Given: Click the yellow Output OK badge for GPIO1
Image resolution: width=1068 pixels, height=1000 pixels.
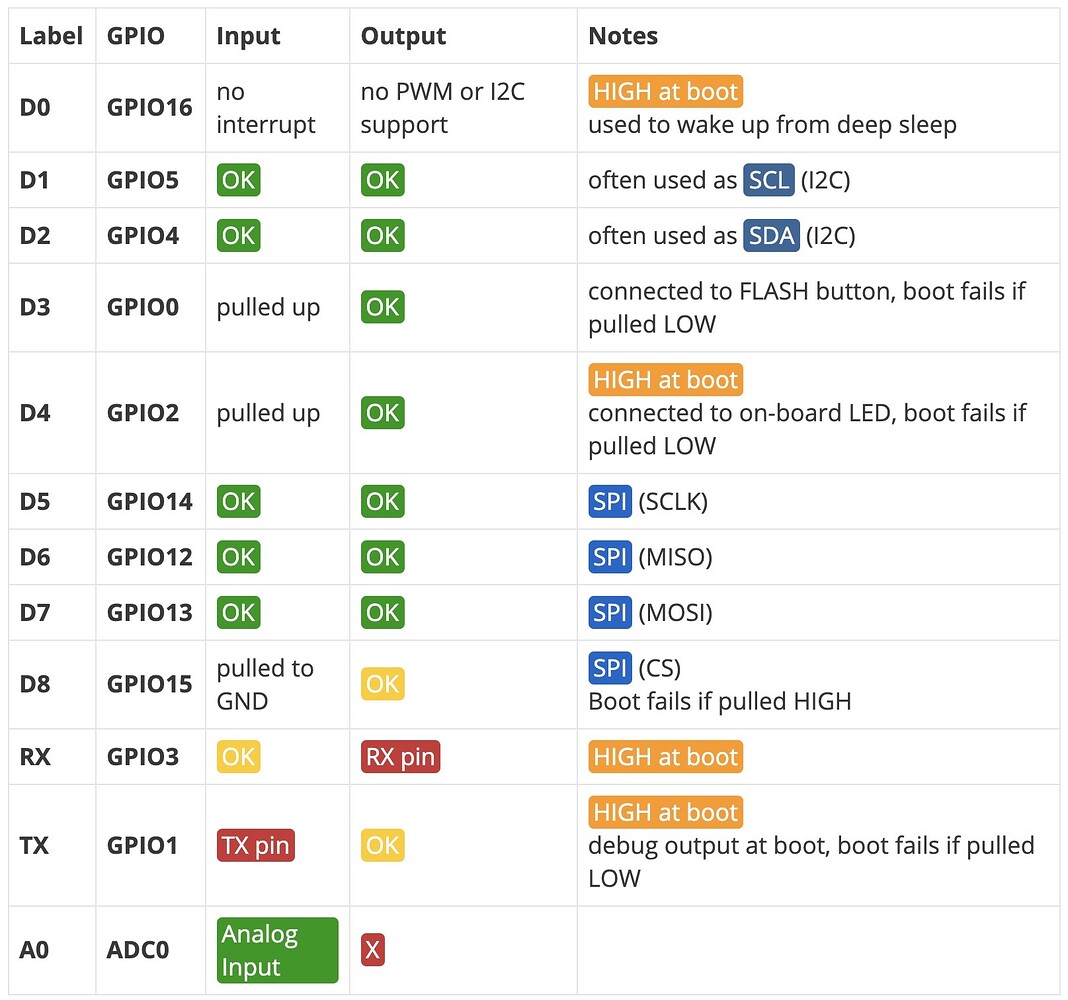Looking at the screenshot, I should [x=383, y=846].
